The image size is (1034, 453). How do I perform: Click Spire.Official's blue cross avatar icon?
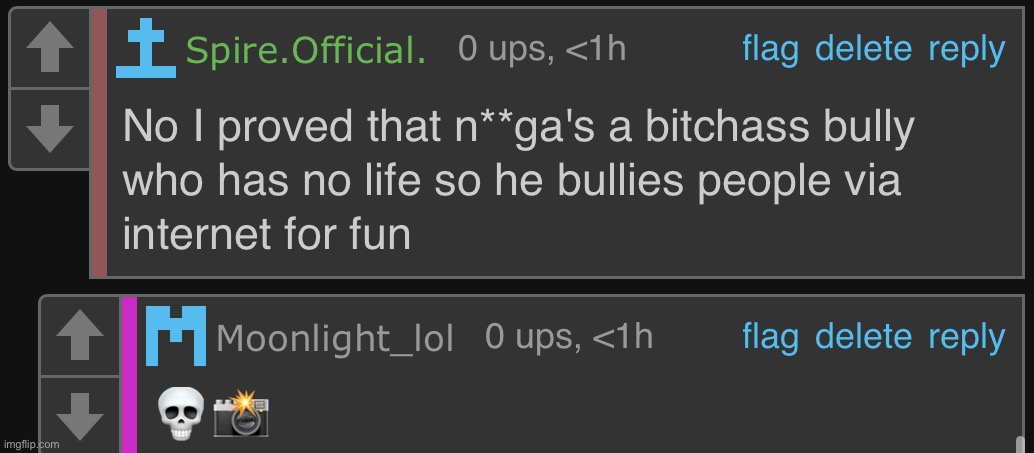point(146,49)
